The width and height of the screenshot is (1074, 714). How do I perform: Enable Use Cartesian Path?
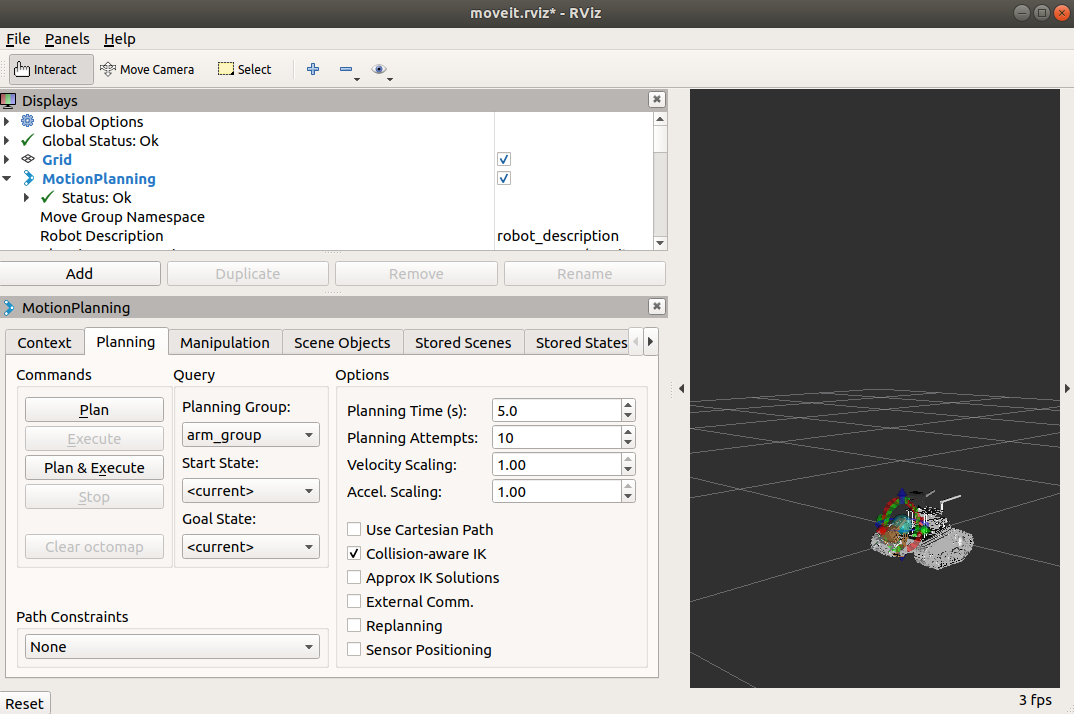[354, 529]
